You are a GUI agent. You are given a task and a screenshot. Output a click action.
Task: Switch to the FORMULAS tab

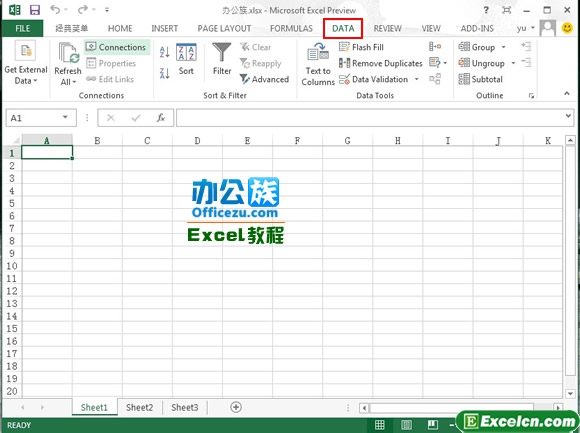pos(291,28)
